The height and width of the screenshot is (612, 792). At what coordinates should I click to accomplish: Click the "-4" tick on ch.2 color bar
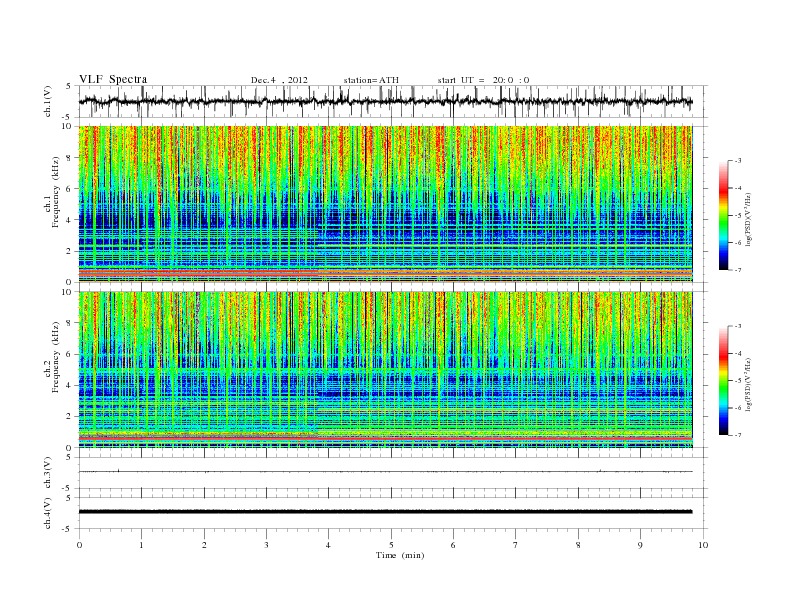click(x=738, y=353)
